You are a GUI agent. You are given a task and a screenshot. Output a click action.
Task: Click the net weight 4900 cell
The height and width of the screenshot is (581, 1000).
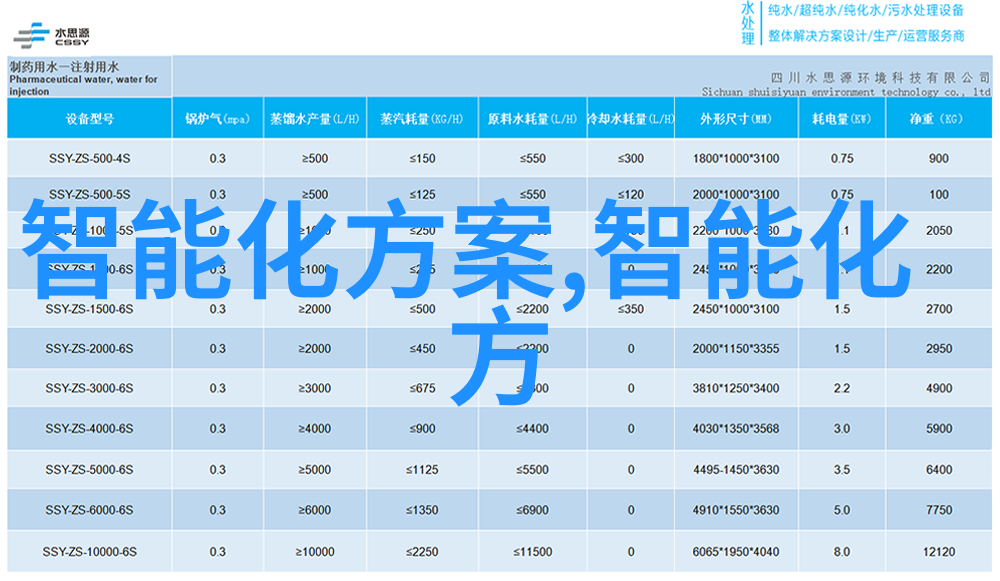pyautogui.click(x=939, y=388)
